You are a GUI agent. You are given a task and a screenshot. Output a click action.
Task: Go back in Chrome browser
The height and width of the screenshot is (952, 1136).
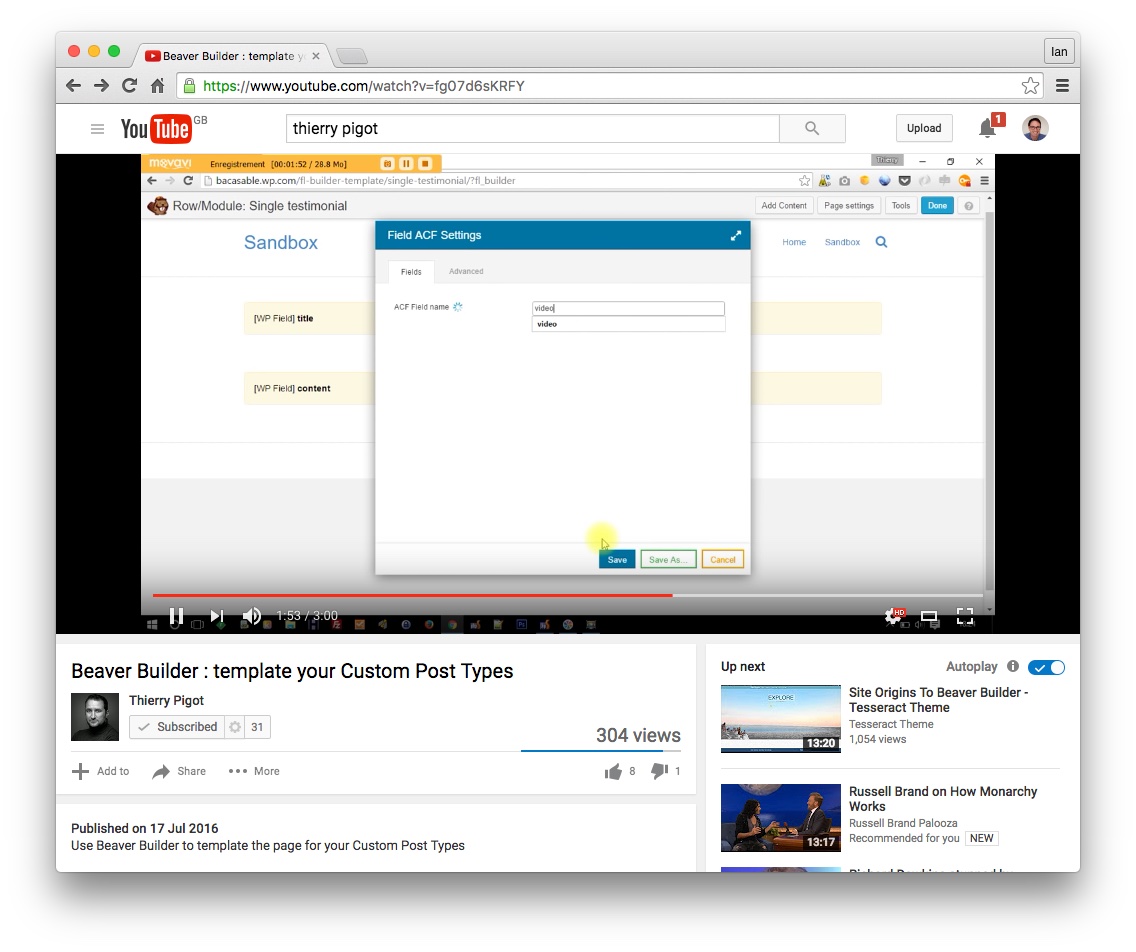click(73, 85)
